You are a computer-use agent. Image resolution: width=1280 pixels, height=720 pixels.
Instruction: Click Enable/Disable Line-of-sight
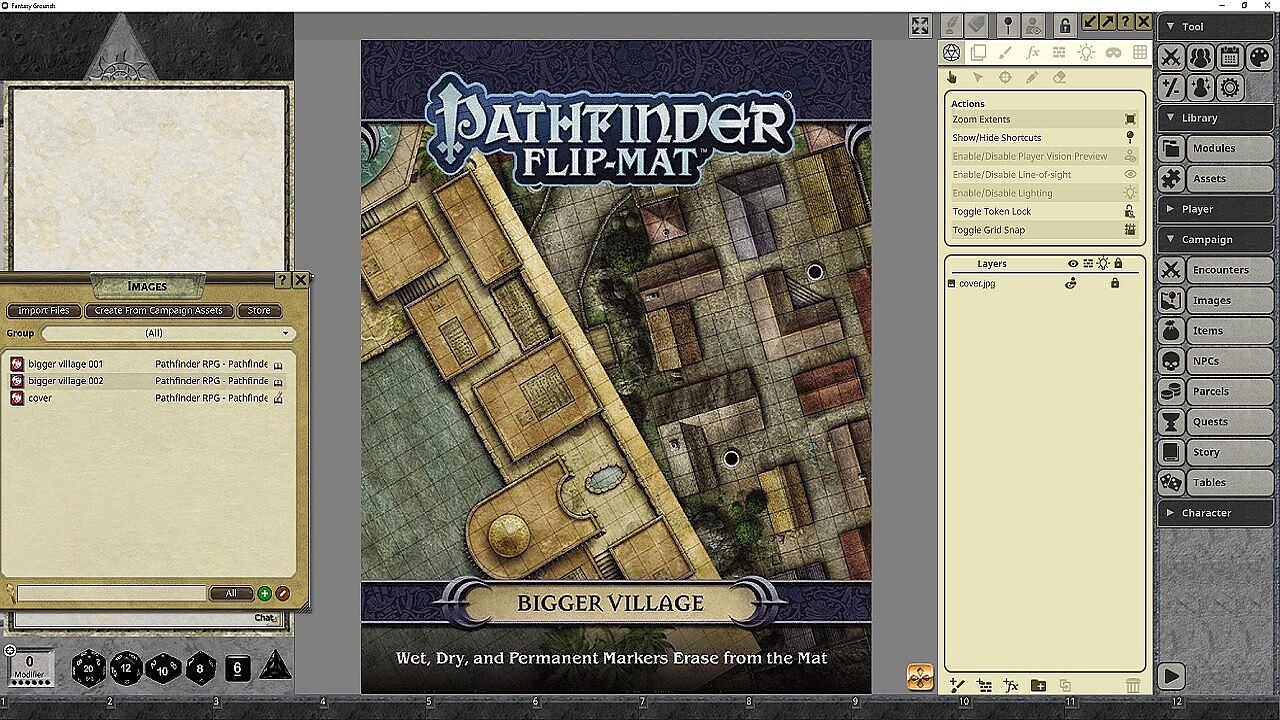(1044, 175)
